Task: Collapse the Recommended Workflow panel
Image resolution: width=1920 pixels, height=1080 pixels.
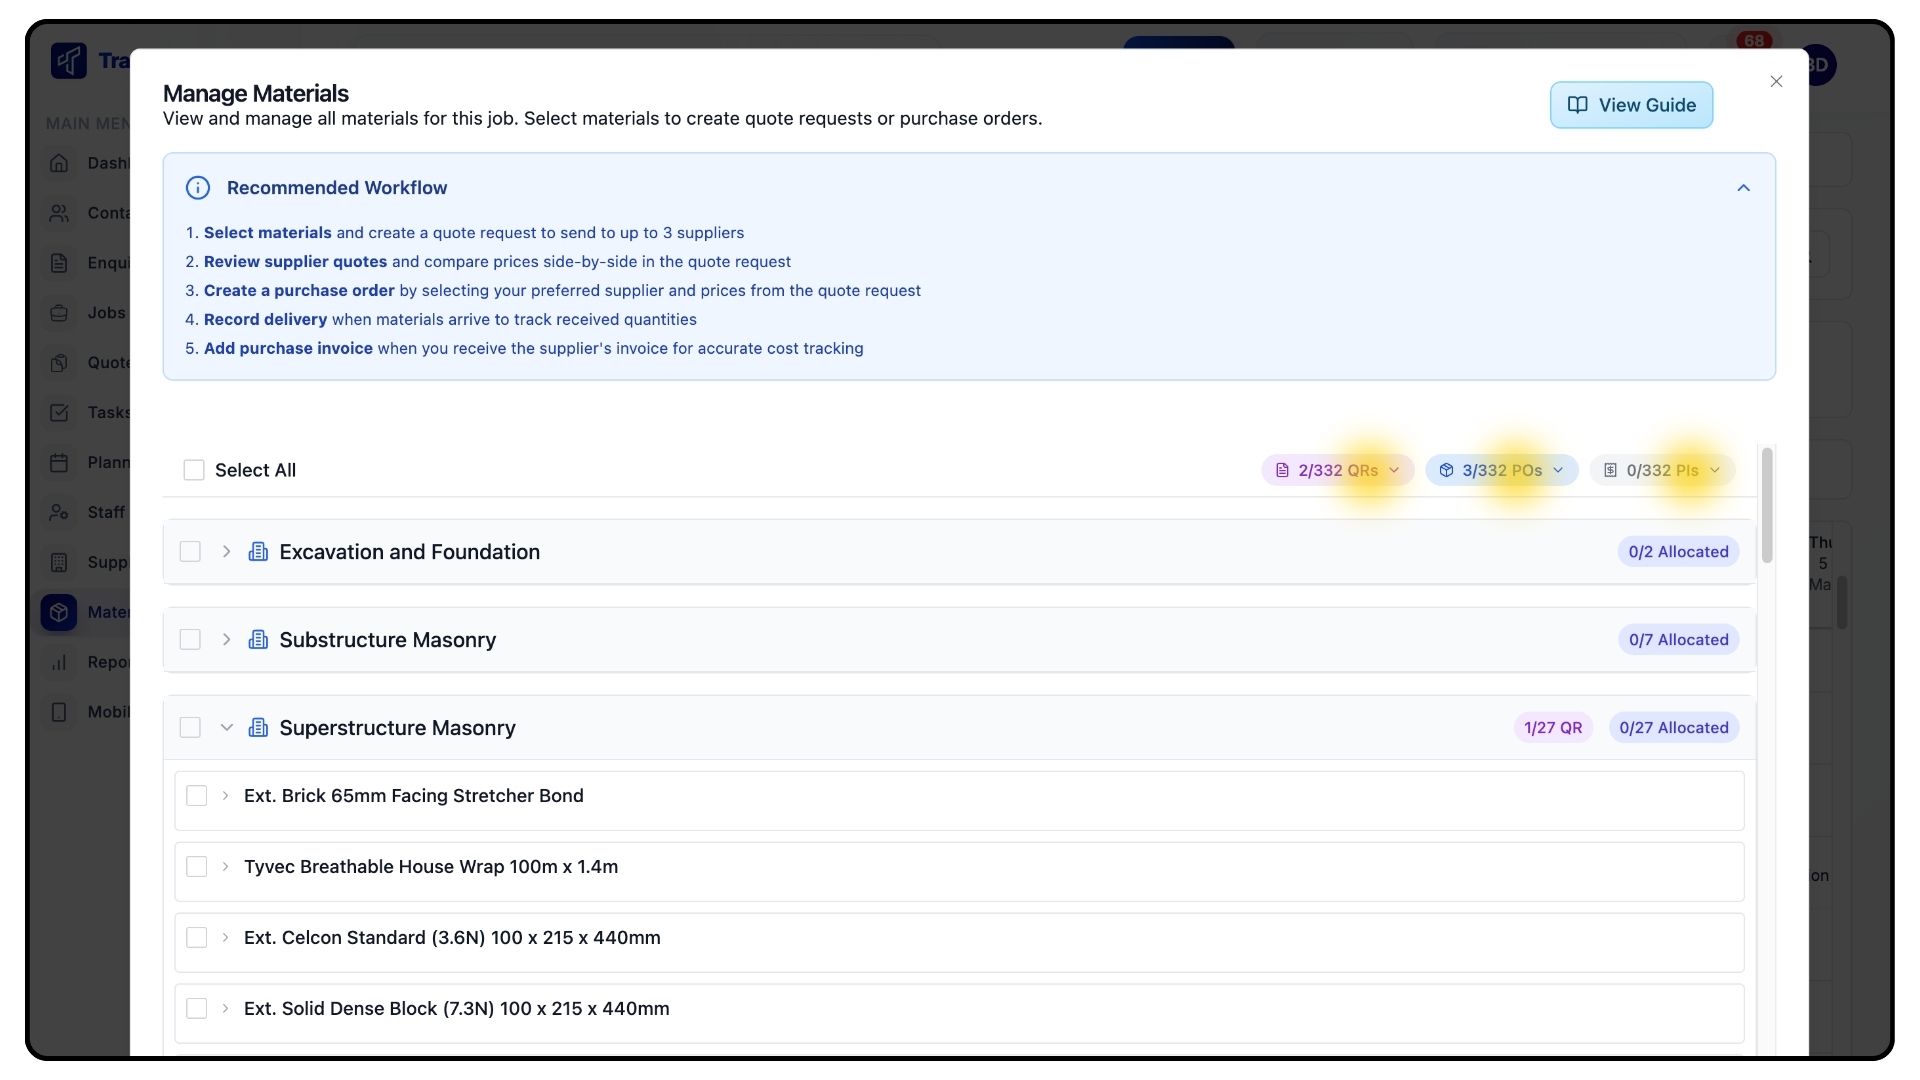Action: coord(1743,188)
